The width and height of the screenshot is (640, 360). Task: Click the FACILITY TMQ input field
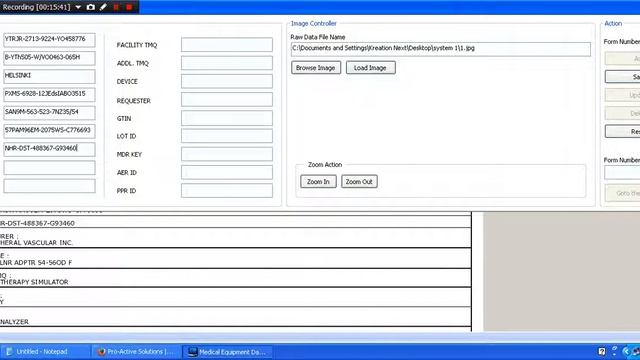[x=227, y=44]
